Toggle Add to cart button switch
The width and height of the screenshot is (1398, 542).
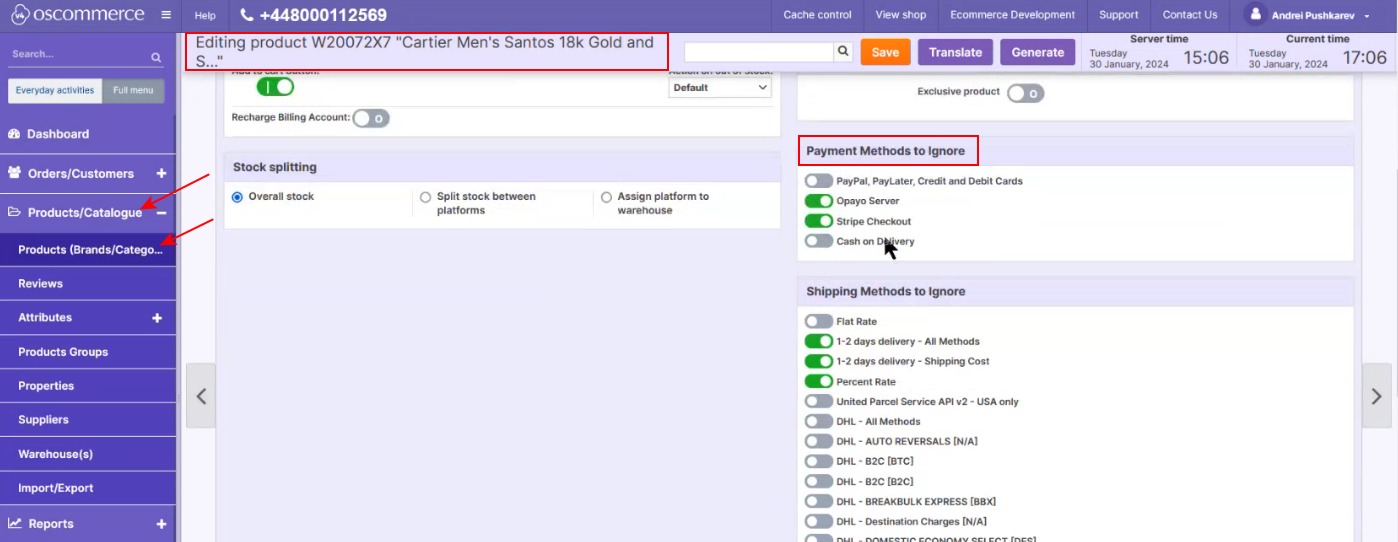(x=275, y=87)
